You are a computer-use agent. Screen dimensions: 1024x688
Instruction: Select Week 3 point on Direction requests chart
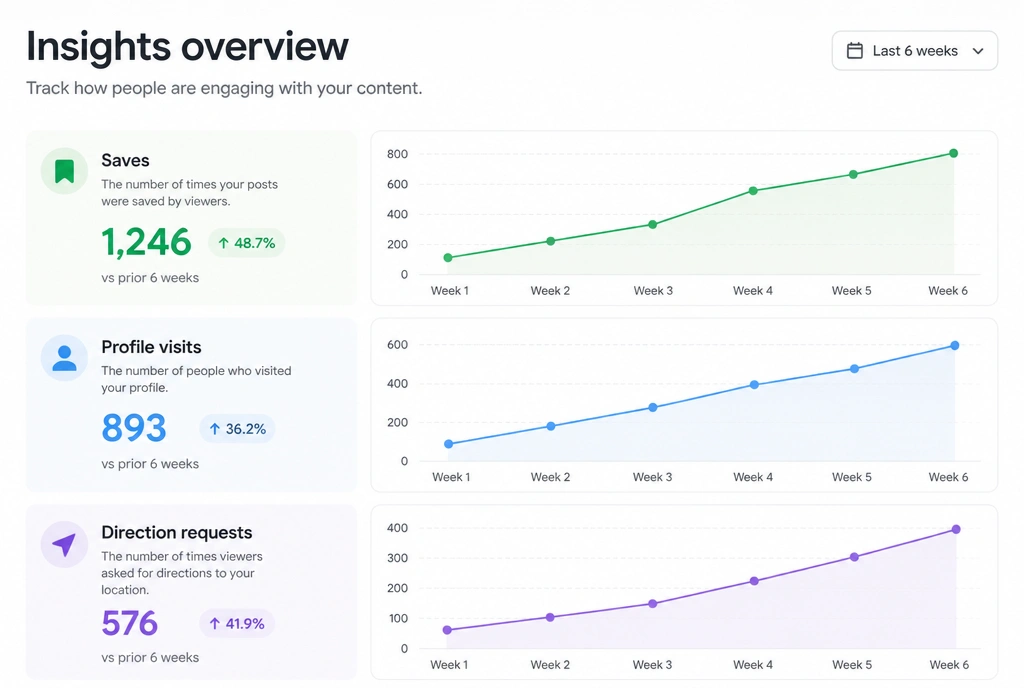pos(652,604)
